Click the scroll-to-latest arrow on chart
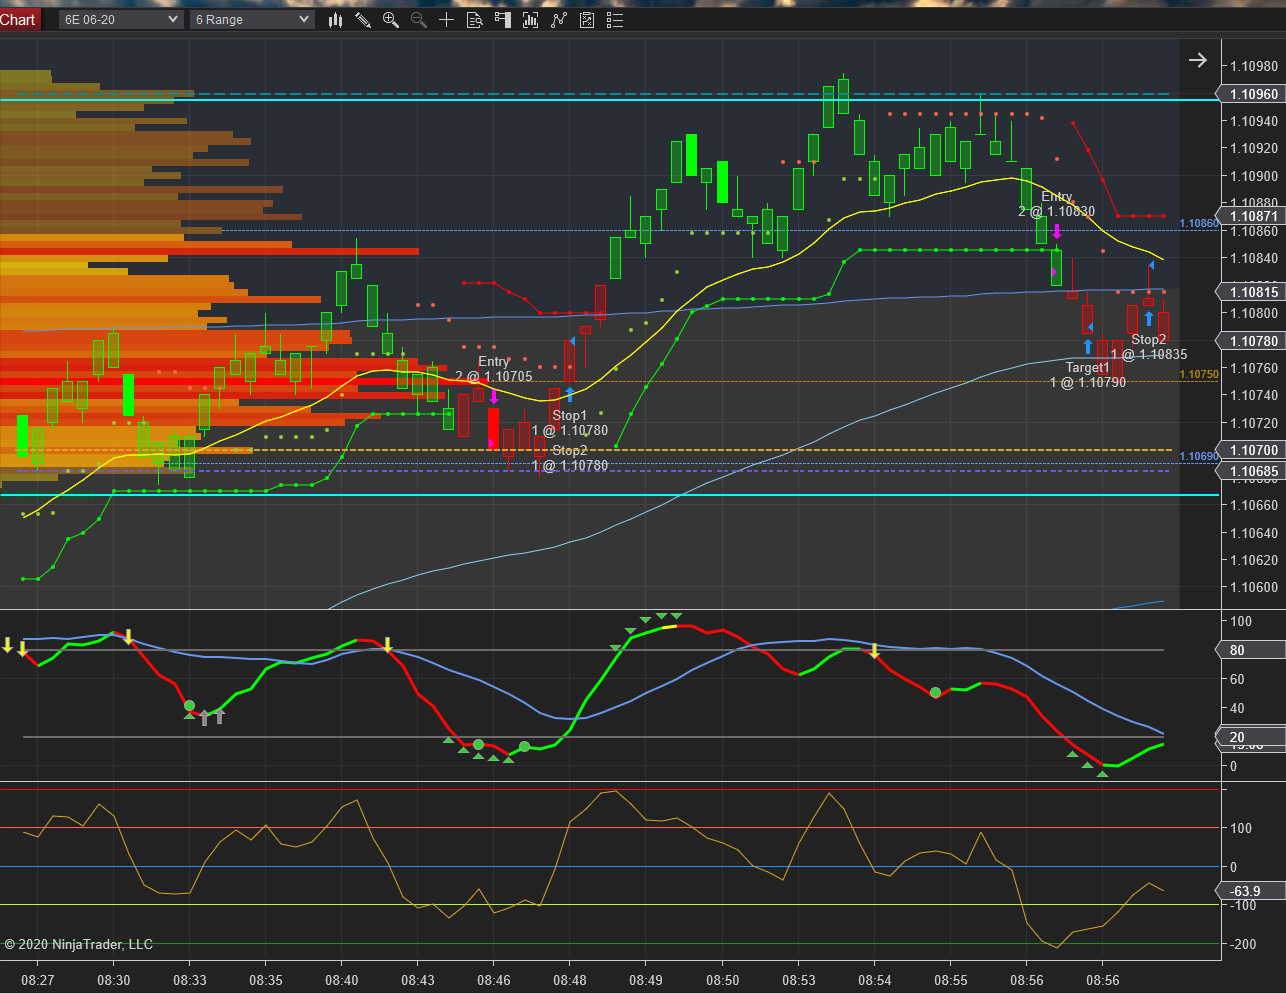 coord(1197,60)
